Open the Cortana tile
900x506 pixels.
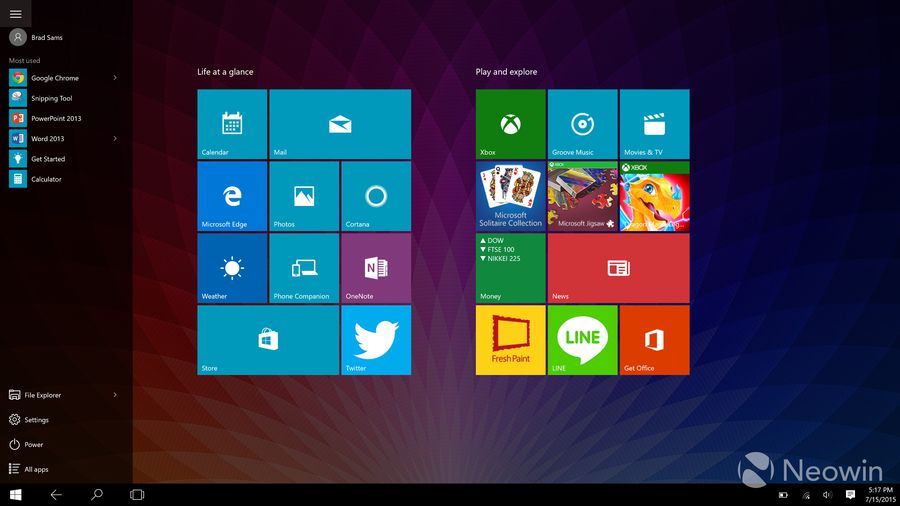(x=376, y=196)
